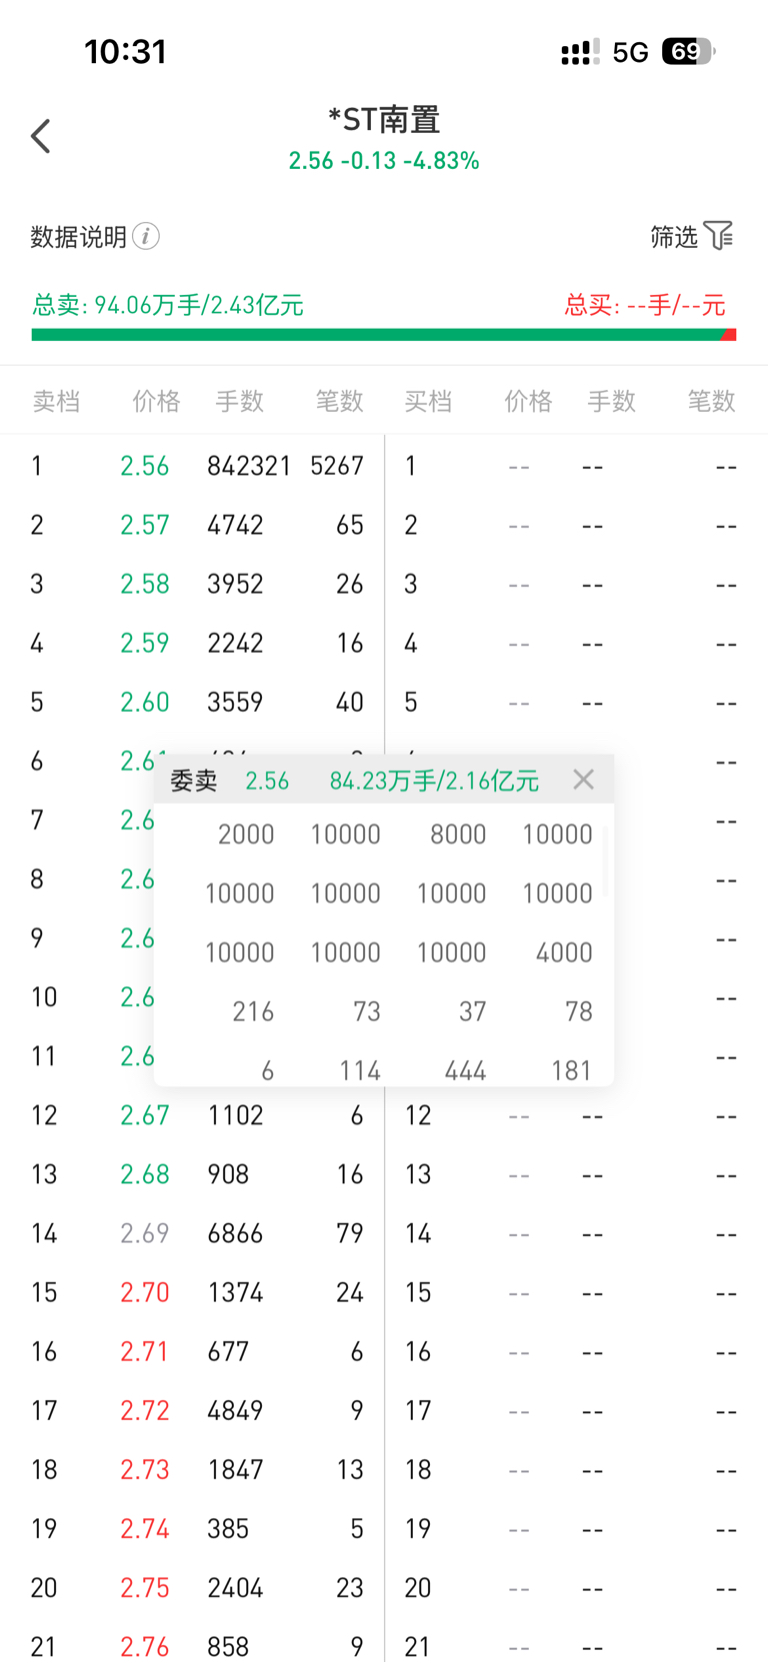Select sell price 2.73
768x1663 pixels.
tap(145, 1469)
